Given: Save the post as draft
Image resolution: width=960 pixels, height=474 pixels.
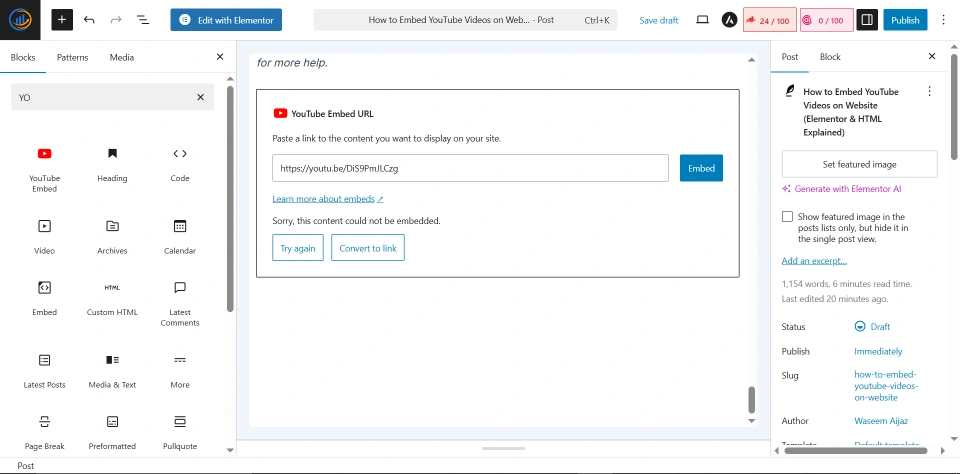Looking at the screenshot, I should [659, 20].
